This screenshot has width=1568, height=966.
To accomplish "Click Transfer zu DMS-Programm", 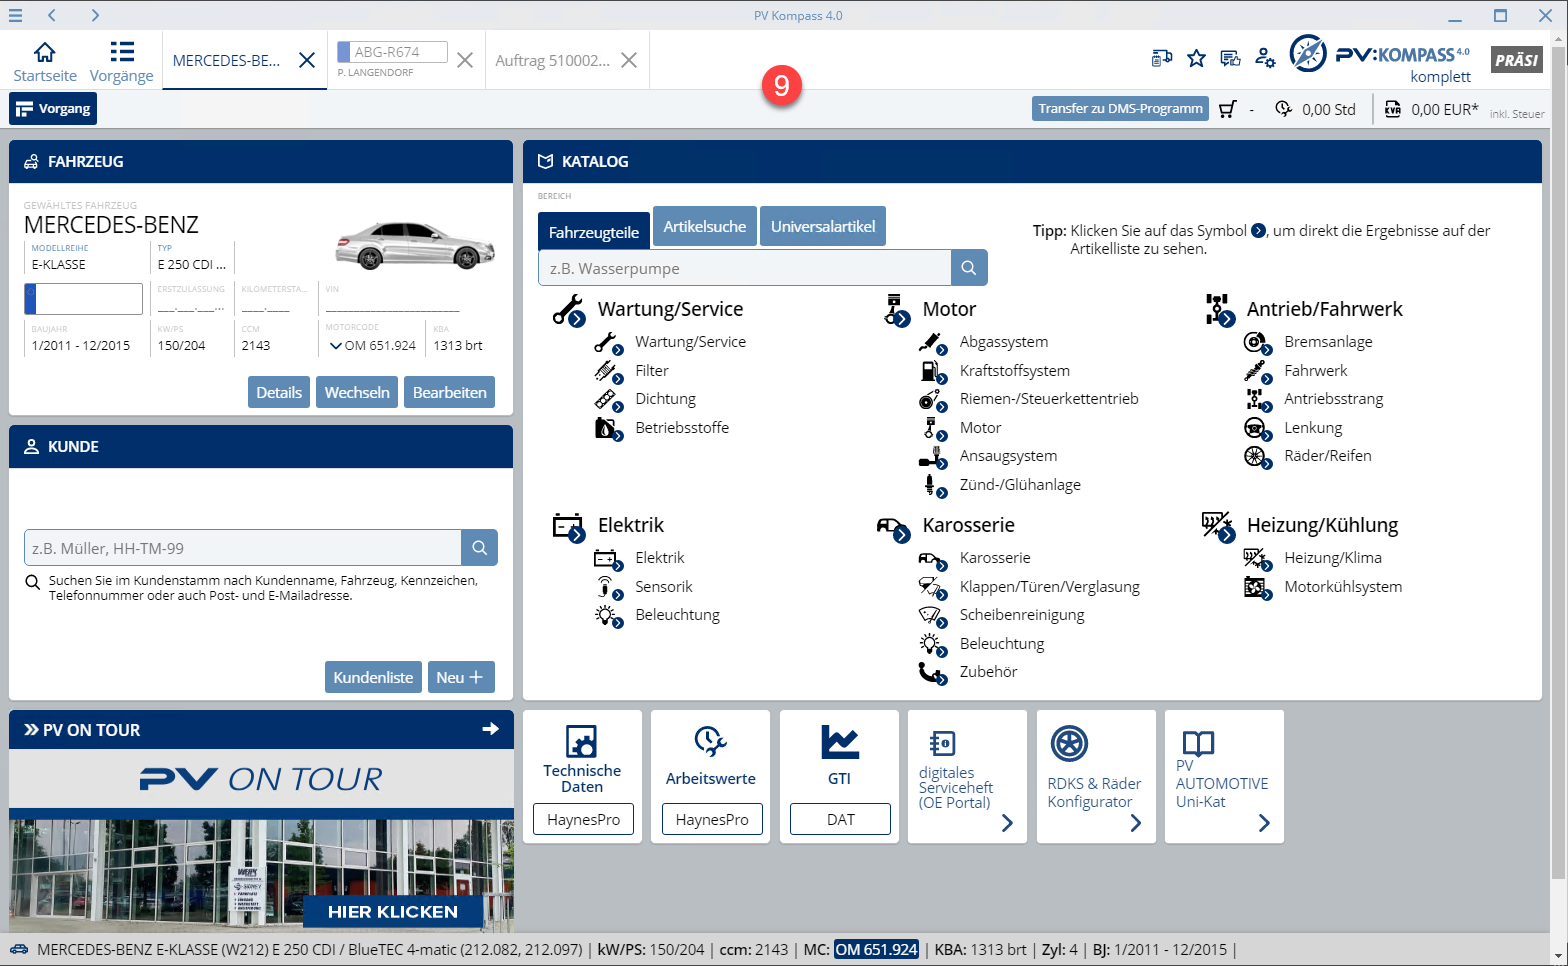I will click(1120, 109).
